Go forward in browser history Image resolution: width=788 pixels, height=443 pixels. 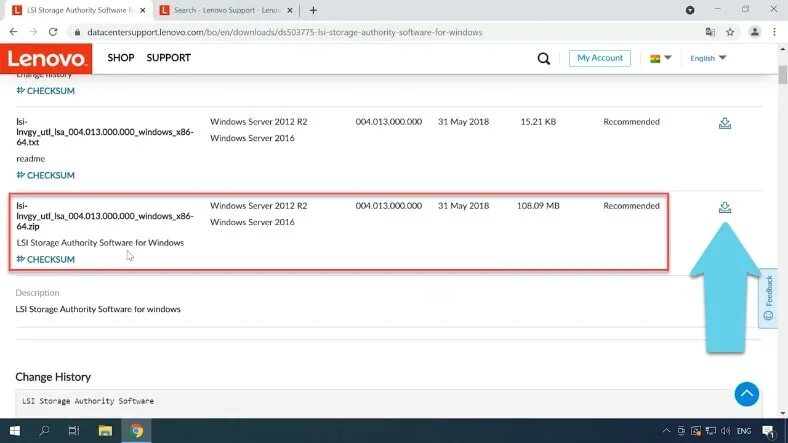tap(33, 32)
